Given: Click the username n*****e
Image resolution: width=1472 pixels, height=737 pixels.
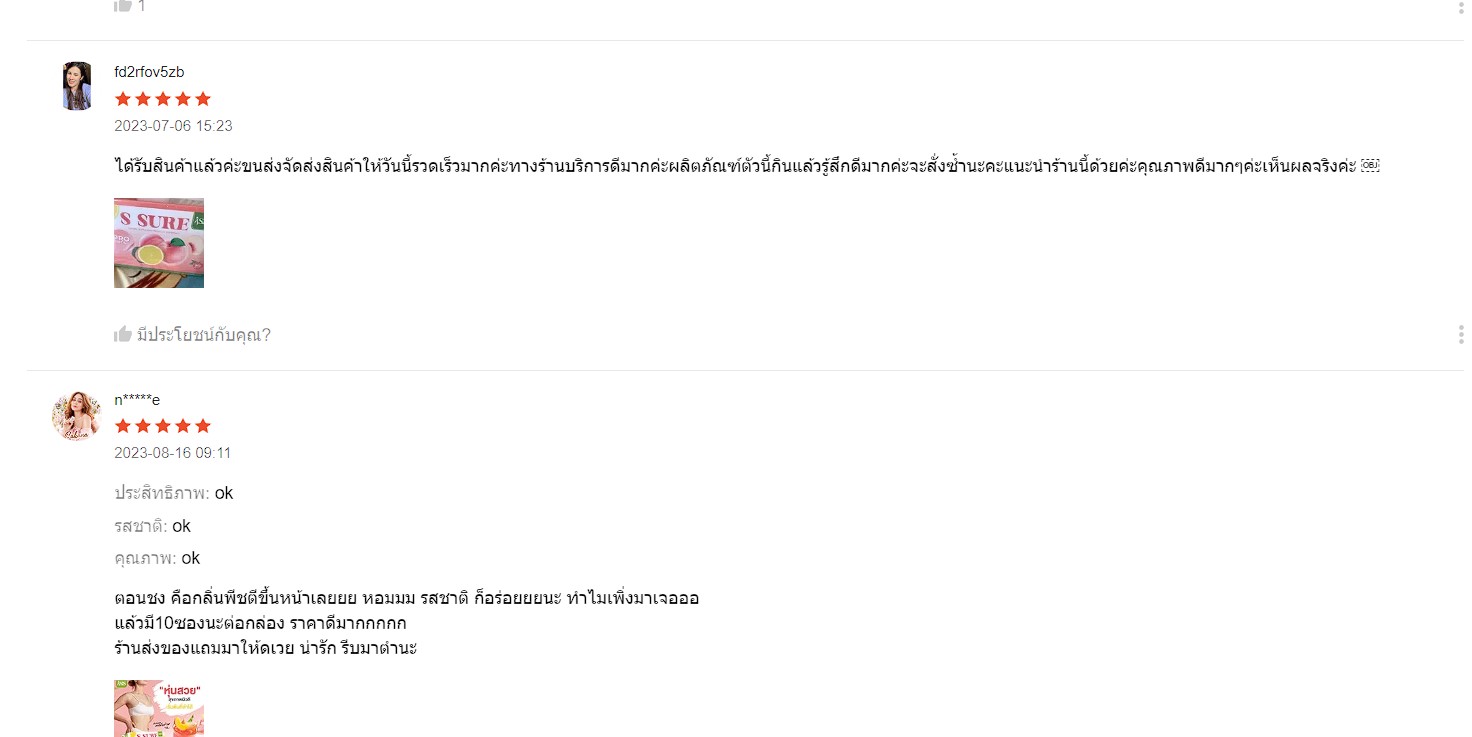Looking at the screenshot, I should 137,400.
